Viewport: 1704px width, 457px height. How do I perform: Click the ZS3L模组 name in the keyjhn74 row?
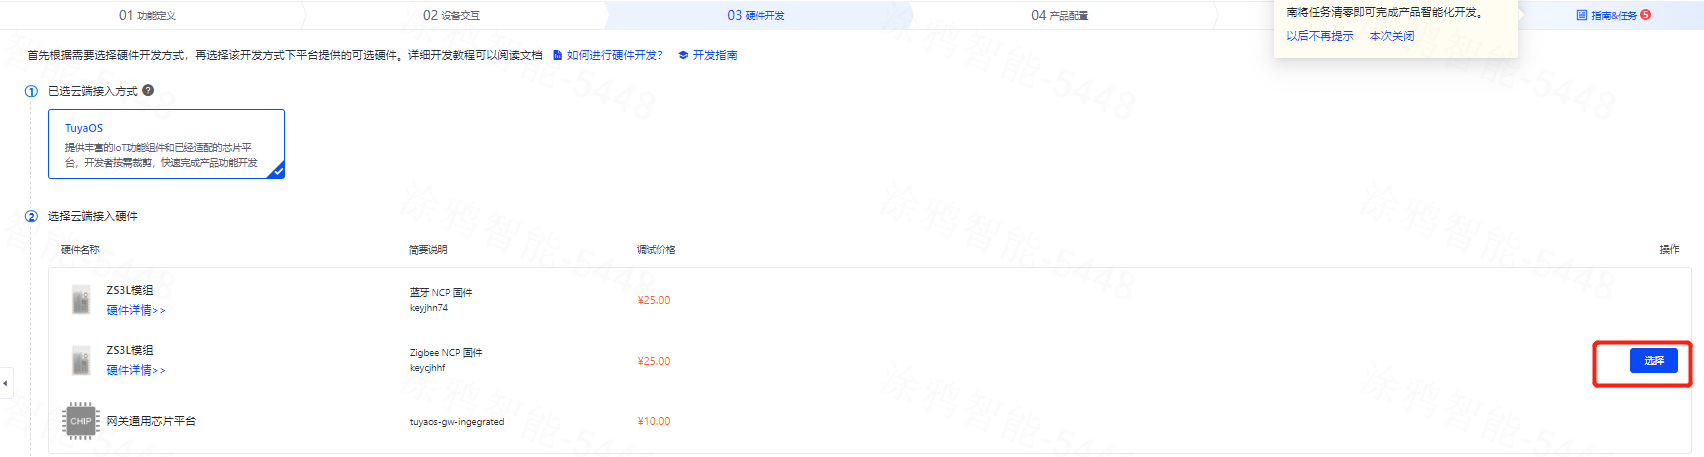pyautogui.click(x=130, y=290)
